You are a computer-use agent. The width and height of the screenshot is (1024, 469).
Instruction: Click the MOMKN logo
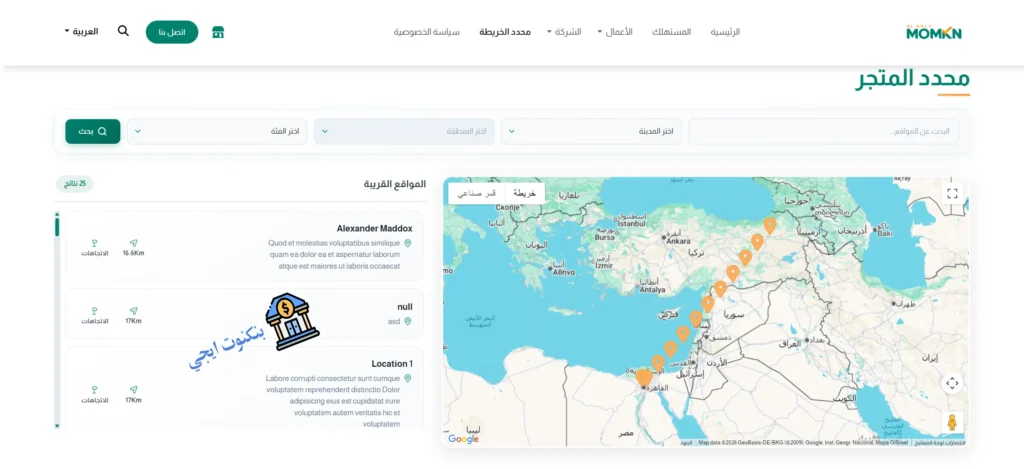(934, 32)
